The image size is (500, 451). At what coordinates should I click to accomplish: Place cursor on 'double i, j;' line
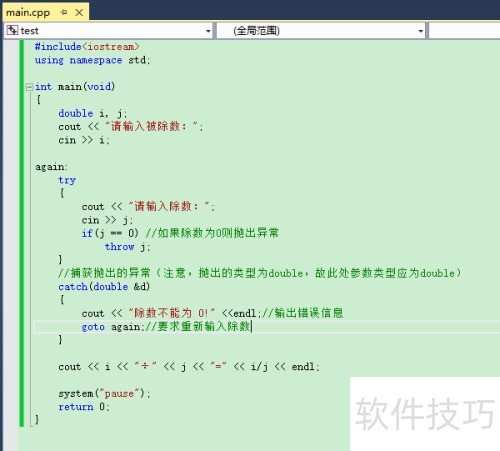pyautogui.click(x=93, y=113)
